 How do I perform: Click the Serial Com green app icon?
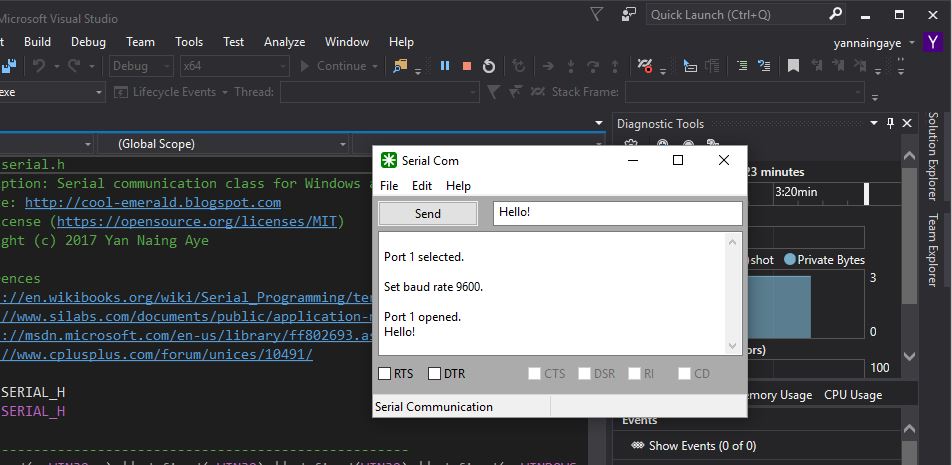click(389, 160)
